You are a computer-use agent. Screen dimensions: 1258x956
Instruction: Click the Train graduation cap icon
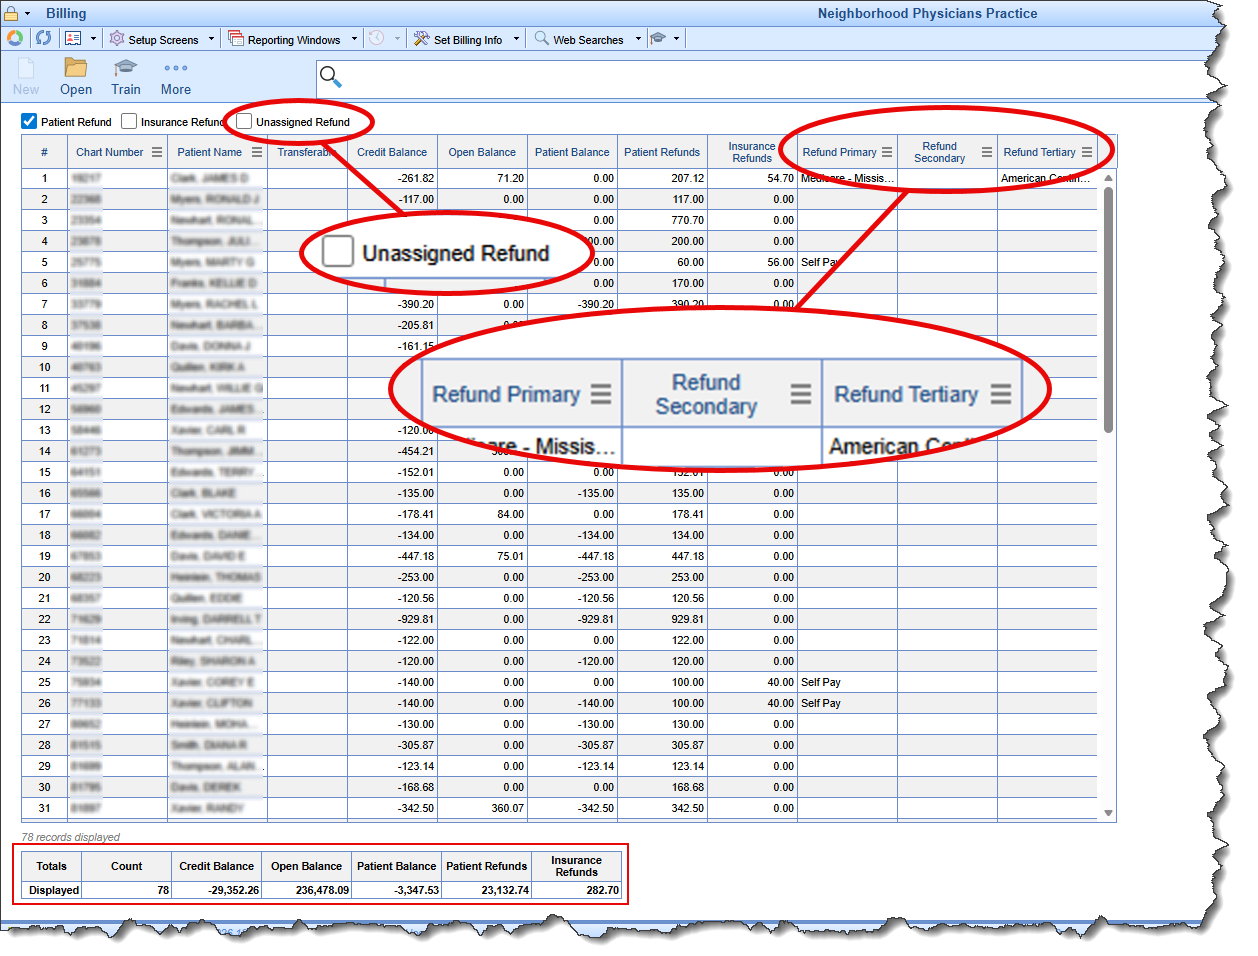125,67
